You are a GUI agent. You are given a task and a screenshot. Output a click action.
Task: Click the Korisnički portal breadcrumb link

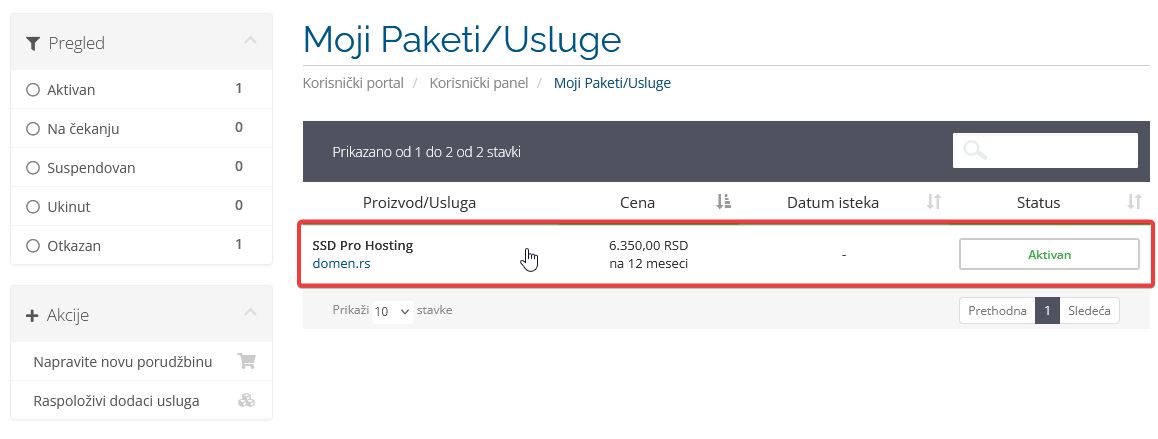[x=353, y=83]
